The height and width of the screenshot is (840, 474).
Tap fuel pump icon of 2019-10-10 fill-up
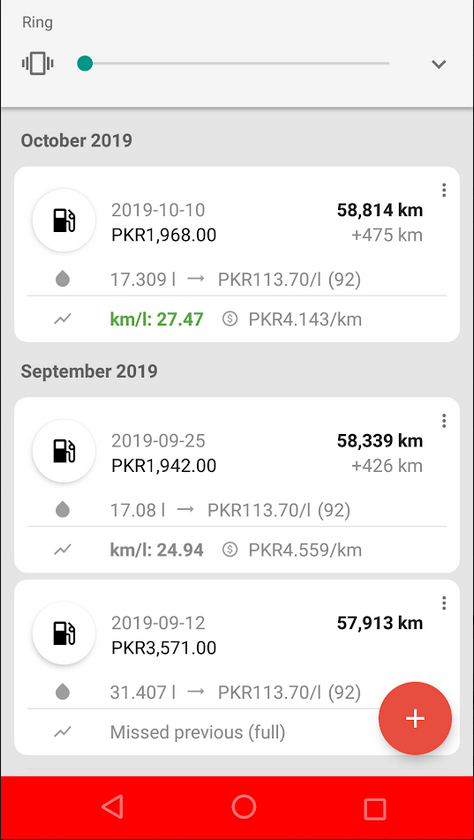tap(64, 221)
